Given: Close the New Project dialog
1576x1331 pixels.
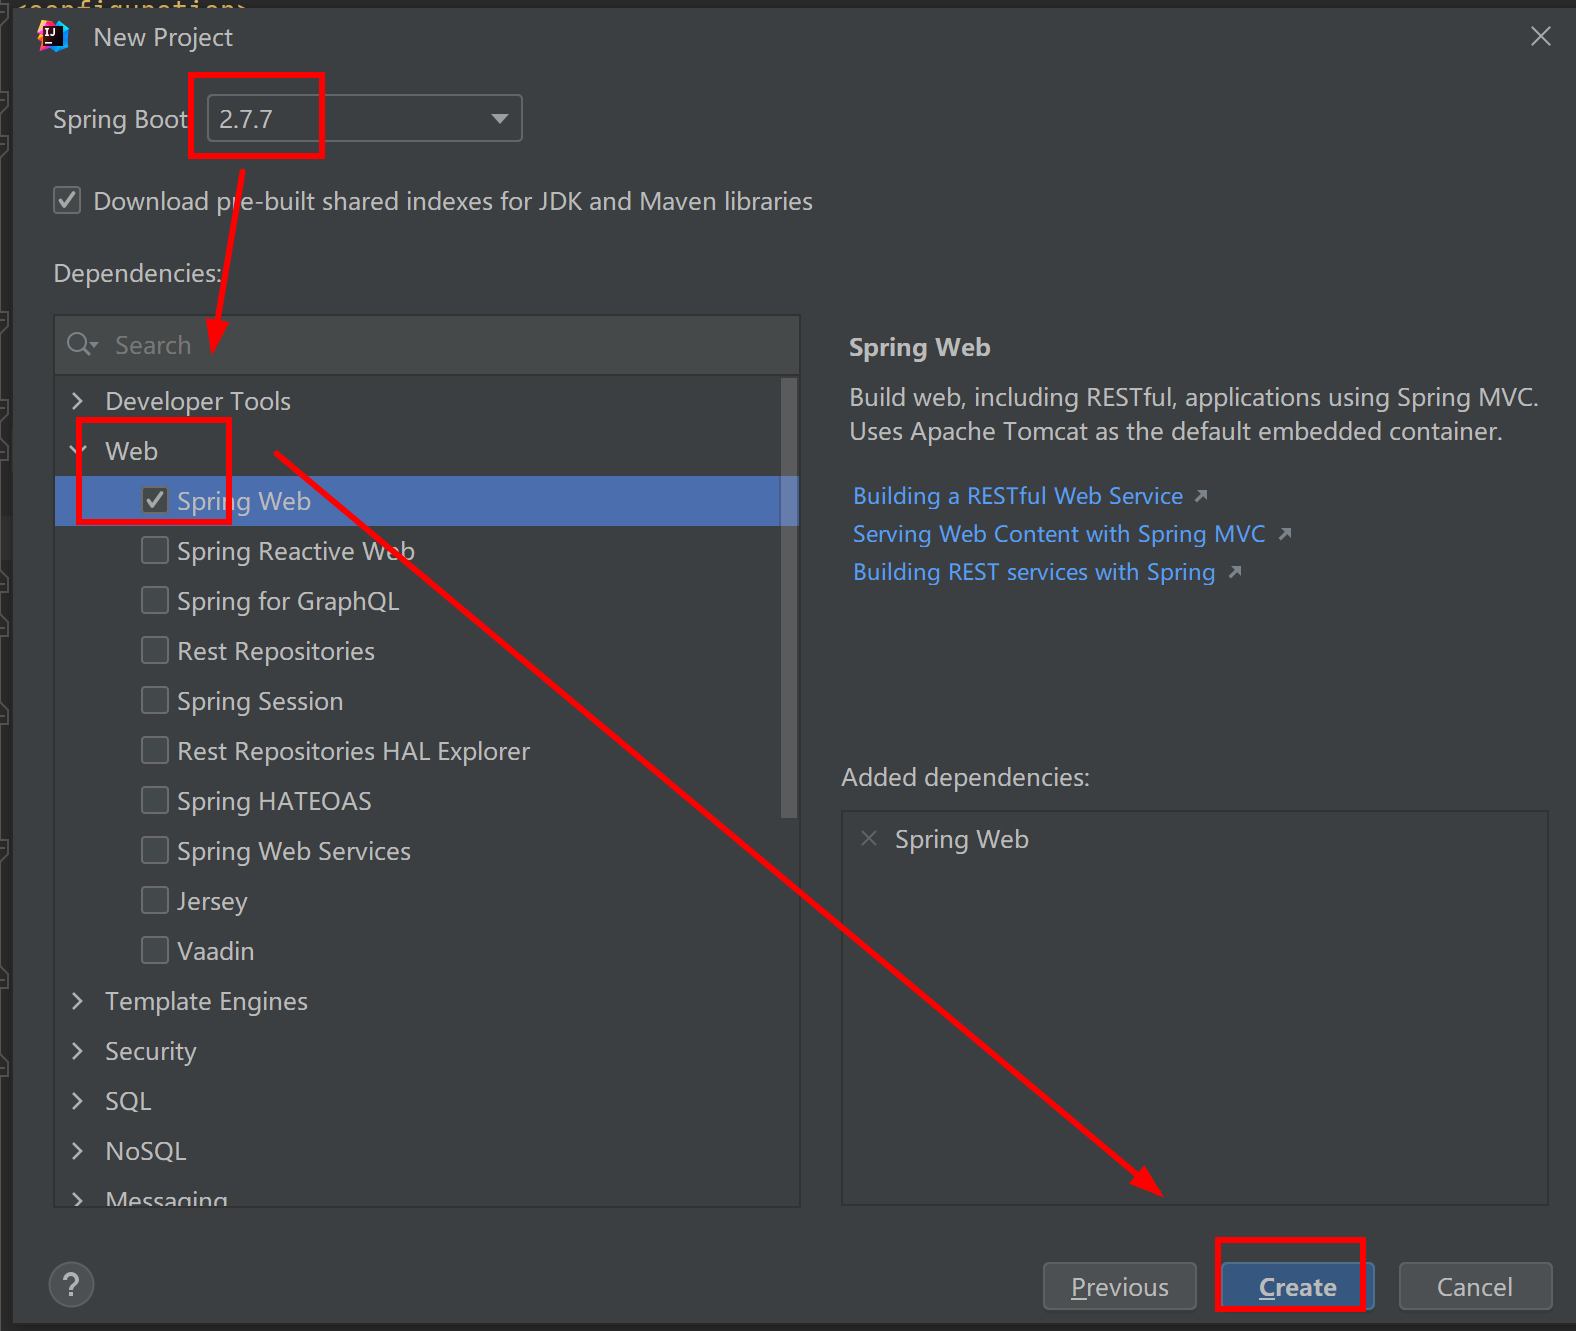Looking at the screenshot, I should (x=1541, y=37).
